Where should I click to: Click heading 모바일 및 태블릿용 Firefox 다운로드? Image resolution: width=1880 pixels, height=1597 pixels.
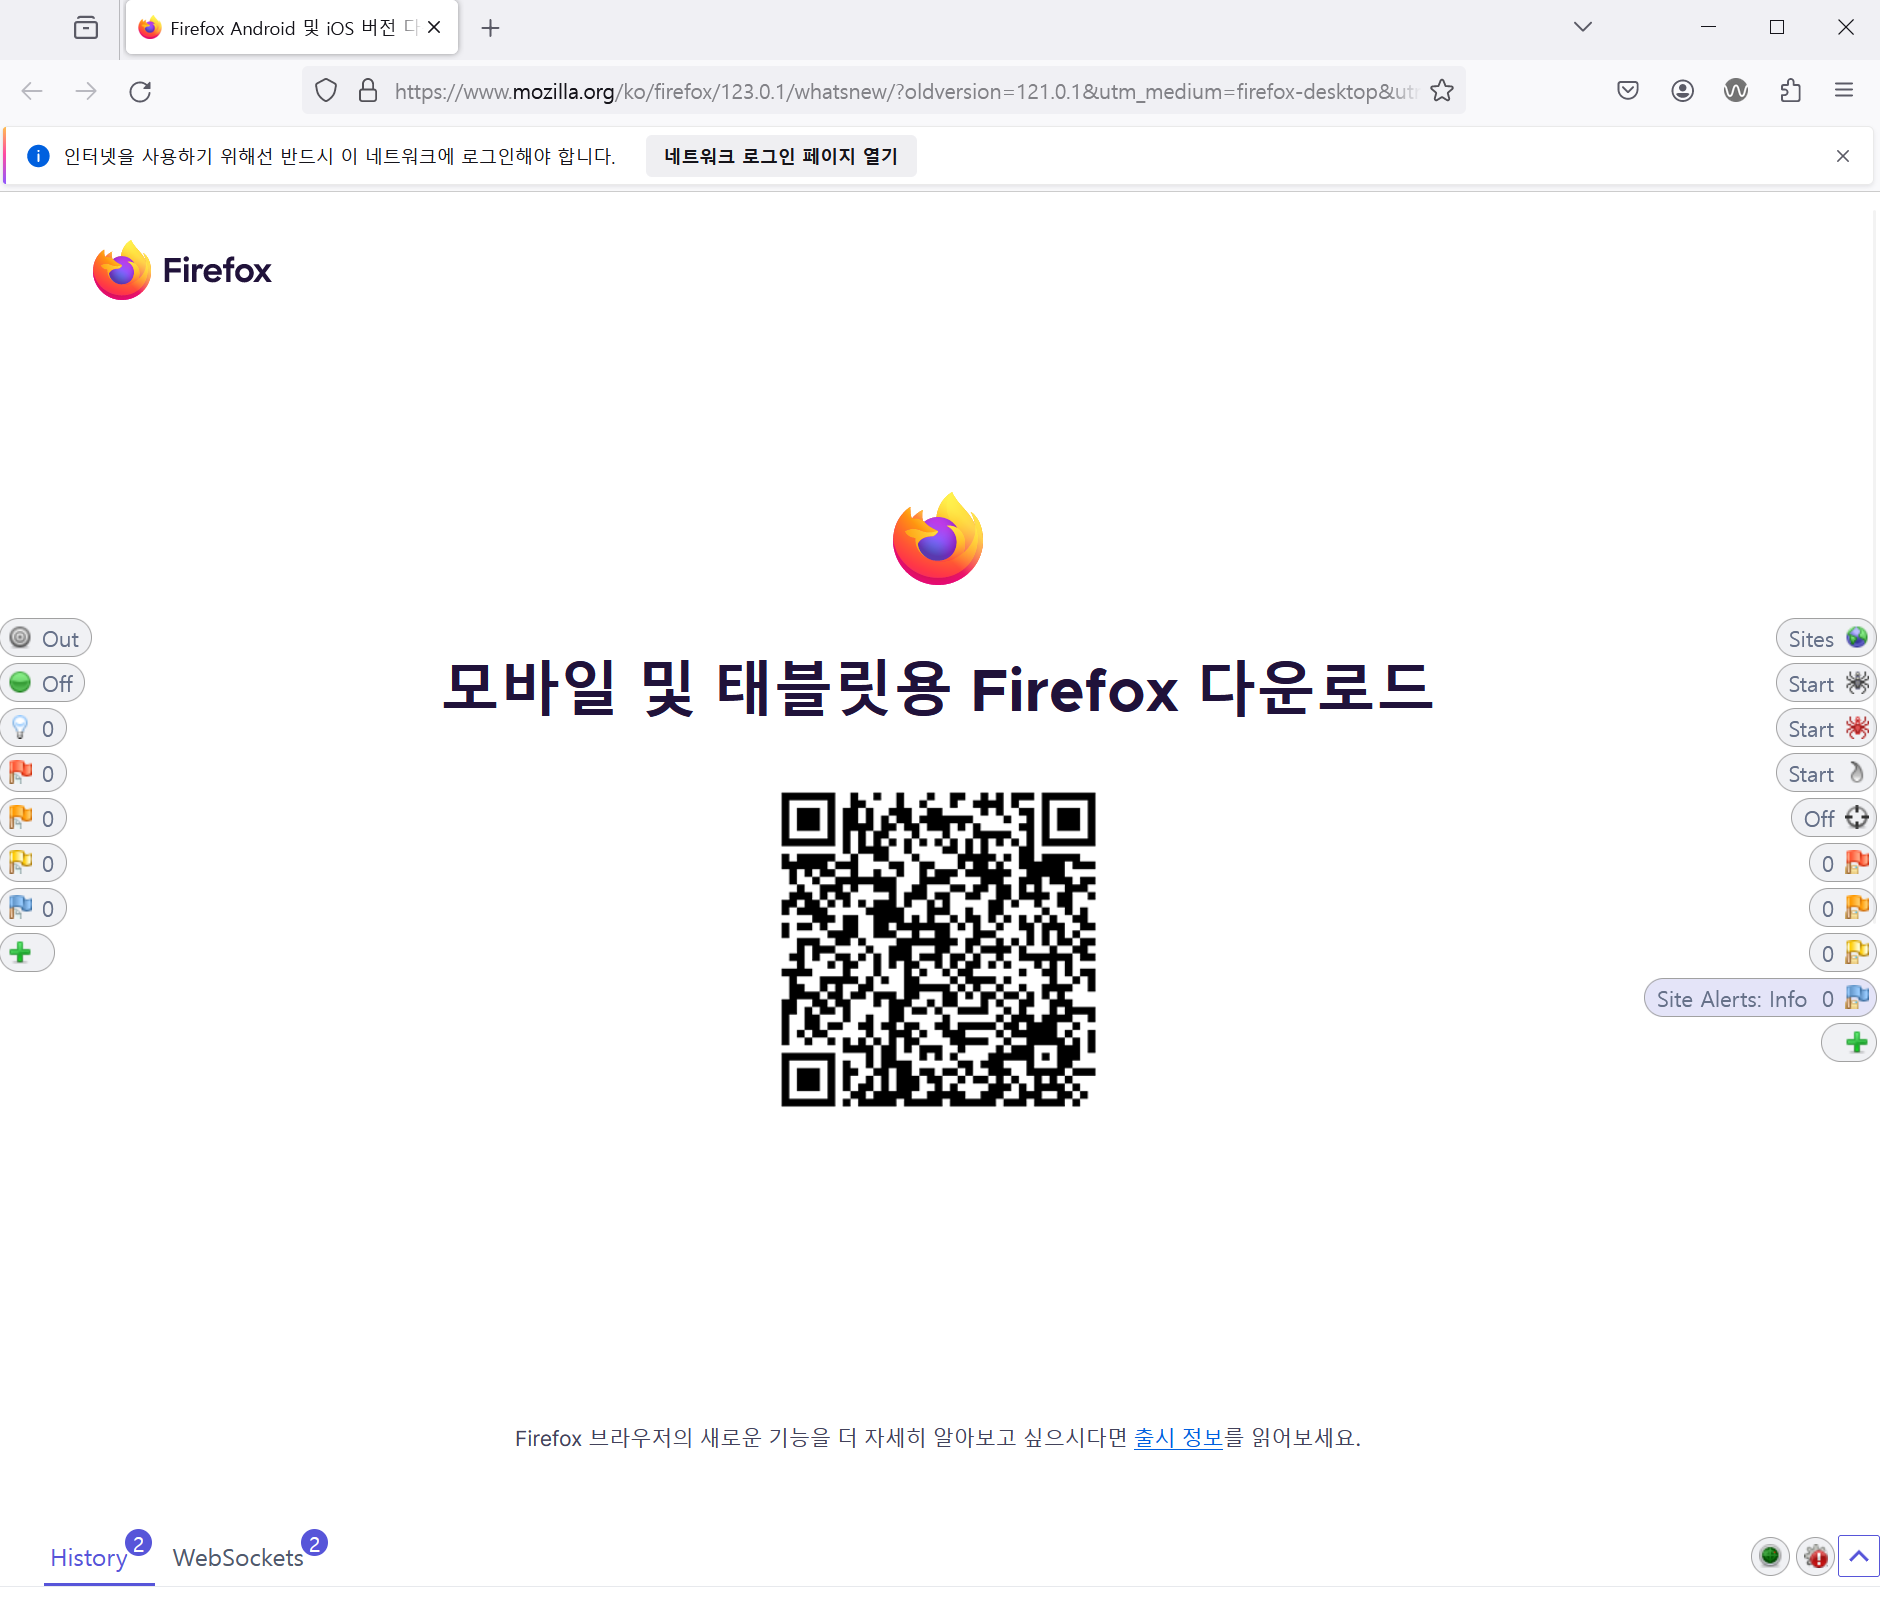pos(938,688)
